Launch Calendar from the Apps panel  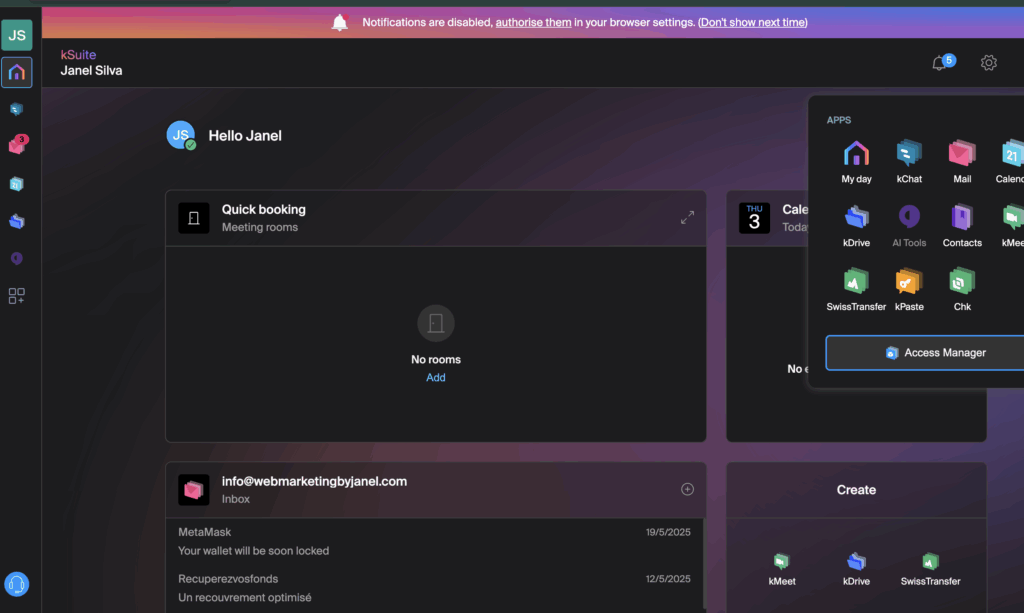pyautogui.click(x=1010, y=162)
